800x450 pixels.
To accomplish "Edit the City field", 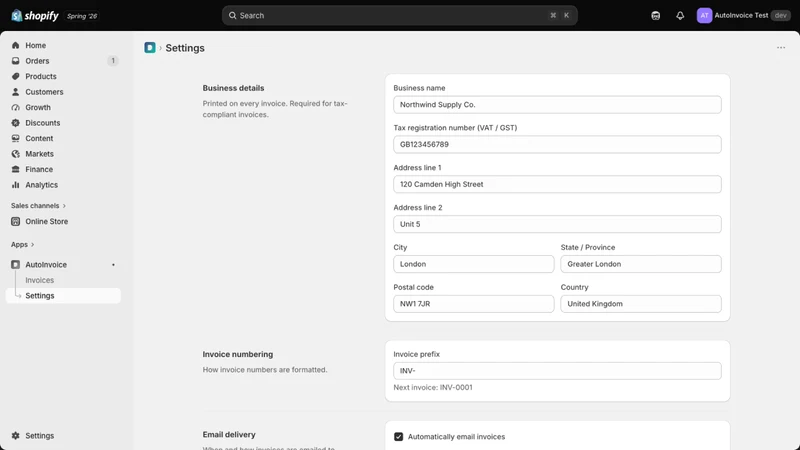I will coord(473,264).
